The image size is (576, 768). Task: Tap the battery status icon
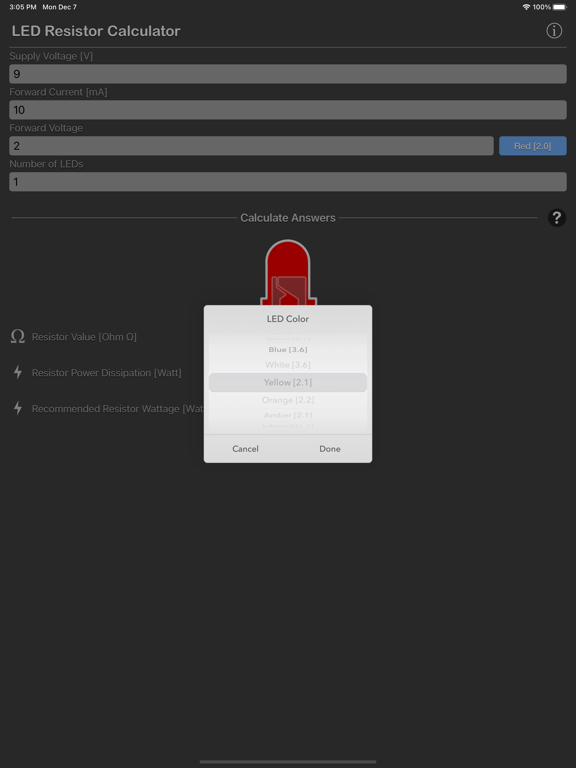coord(559,7)
